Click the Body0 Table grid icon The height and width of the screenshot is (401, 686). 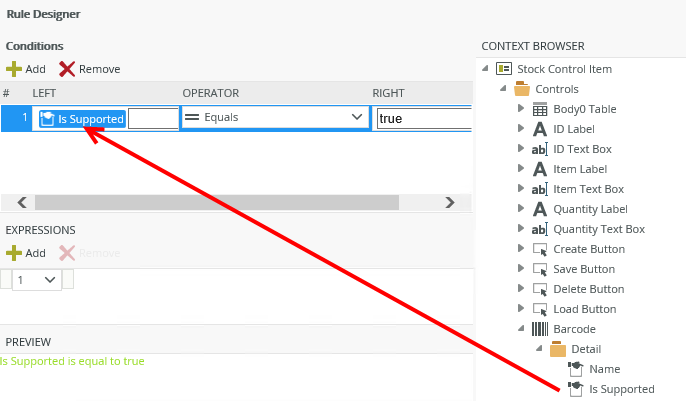(x=539, y=109)
